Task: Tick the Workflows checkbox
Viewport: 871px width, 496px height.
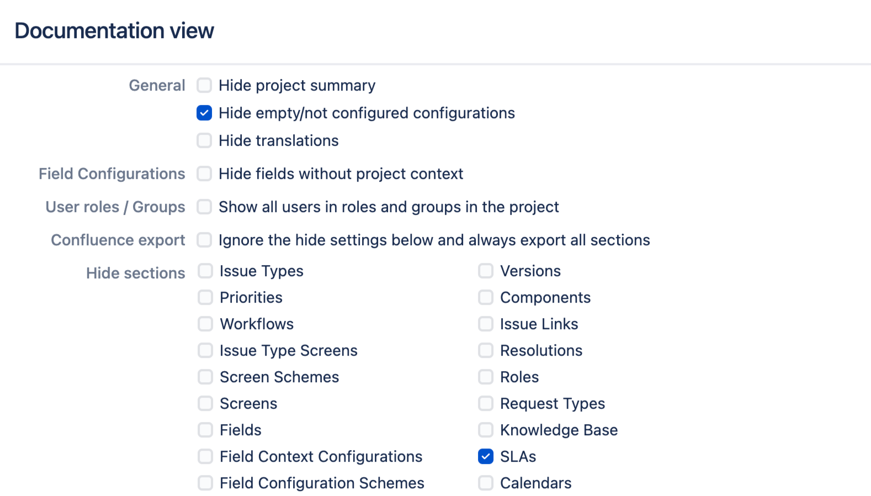Action: [x=205, y=324]
